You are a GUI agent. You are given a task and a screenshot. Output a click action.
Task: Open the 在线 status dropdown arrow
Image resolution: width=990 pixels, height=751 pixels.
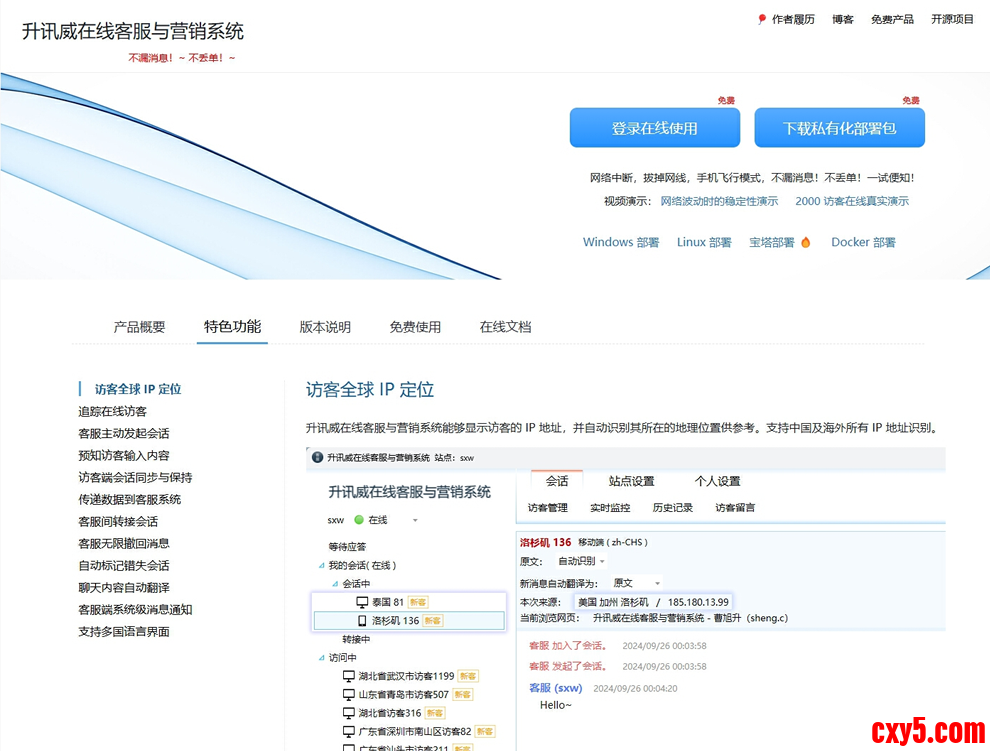pyautogui.click(x=415, y=520)
